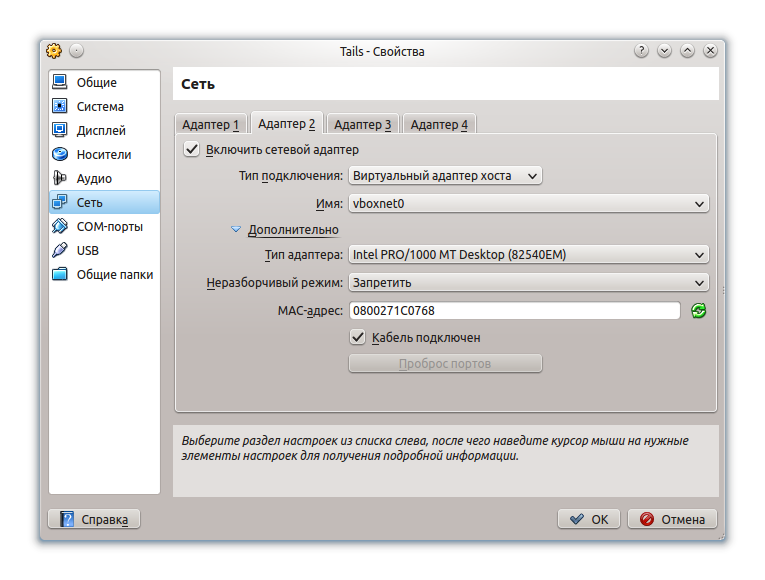This screenshot has width=765, height=580.
Task: Select the Система chip icon
Action: pos(60,106)
